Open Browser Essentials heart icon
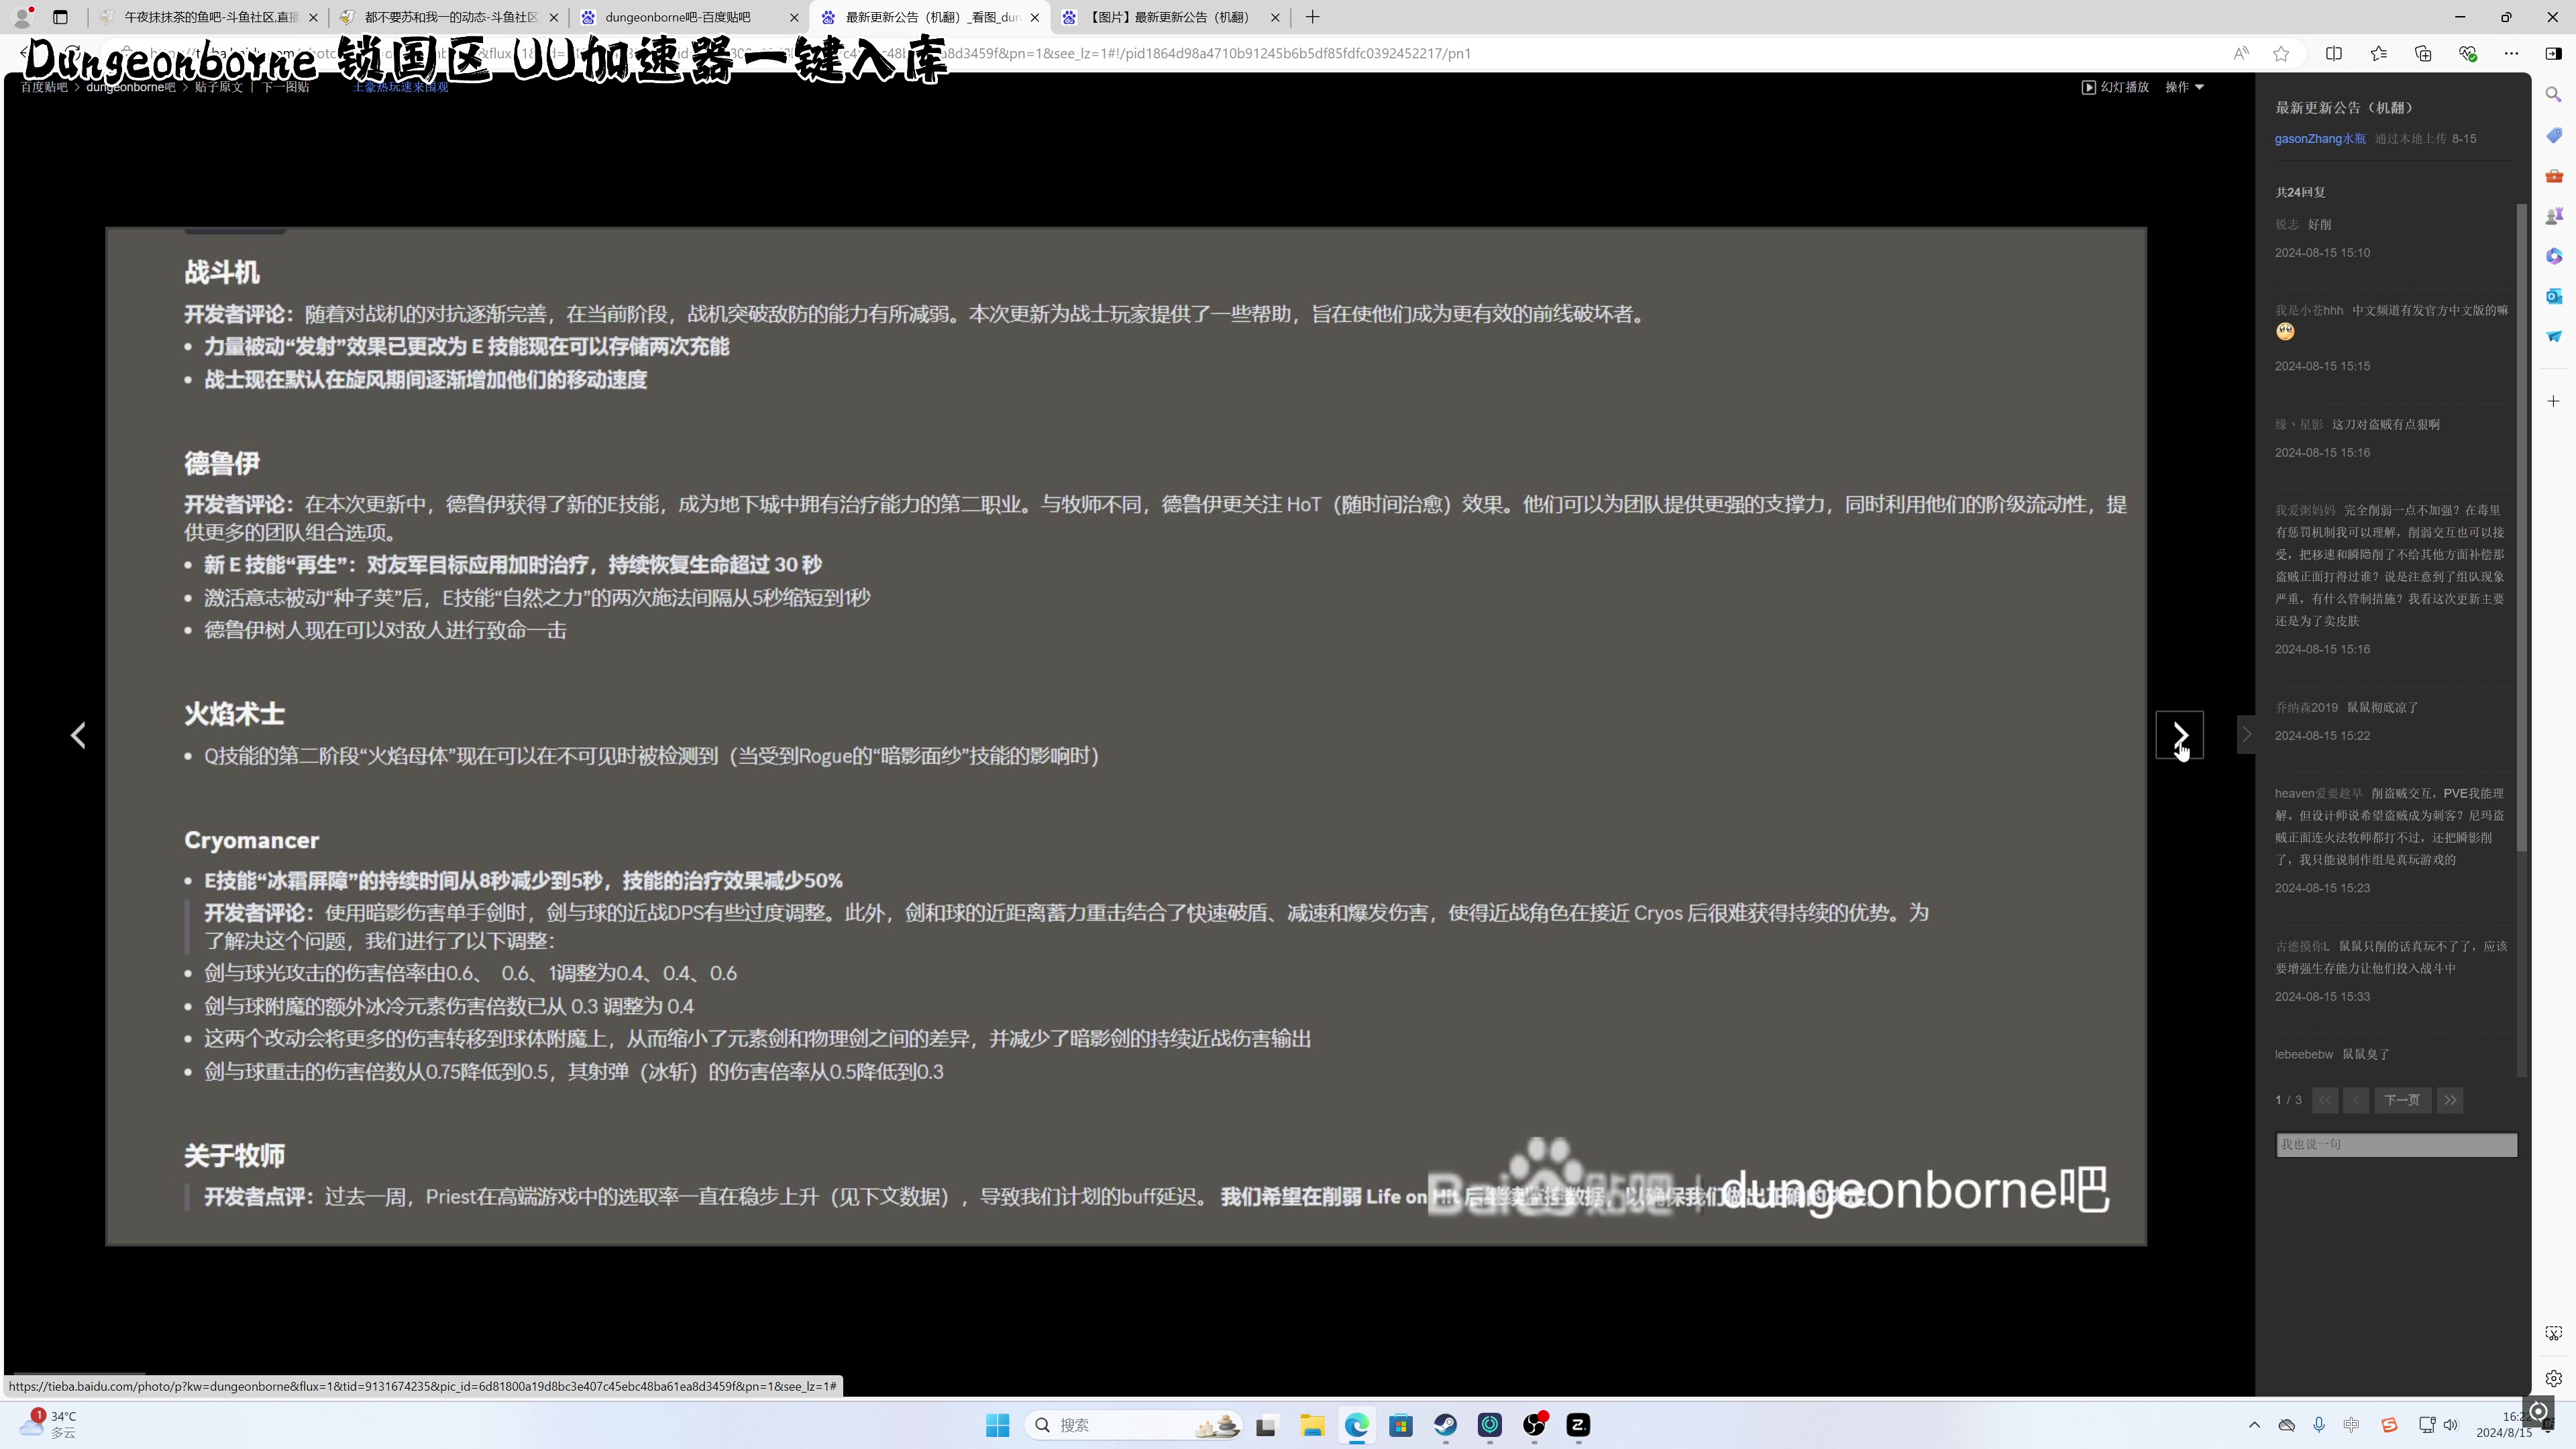Viewport: 2576px width, 1449px height. (2467, 53)
